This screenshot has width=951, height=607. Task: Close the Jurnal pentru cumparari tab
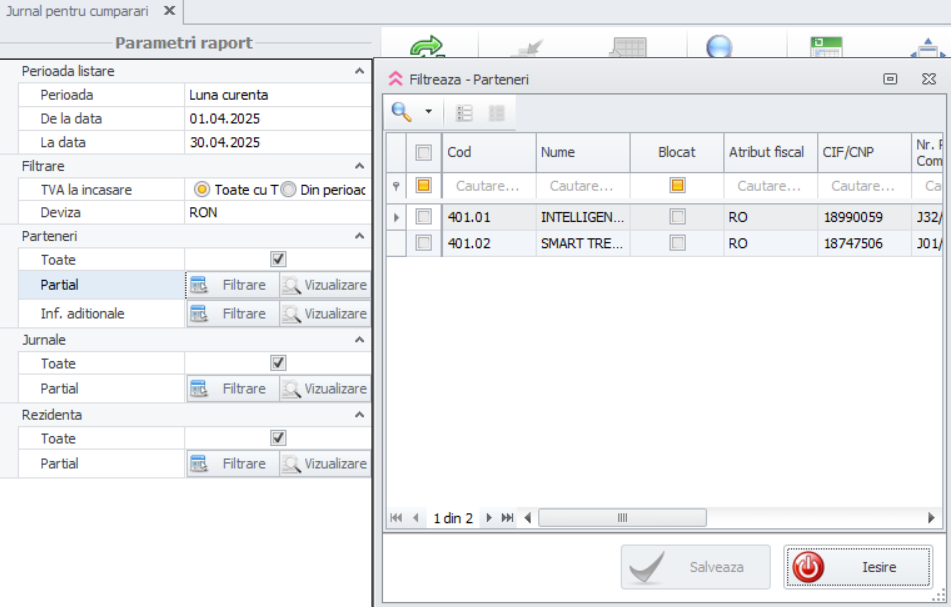tap(169, 11)
